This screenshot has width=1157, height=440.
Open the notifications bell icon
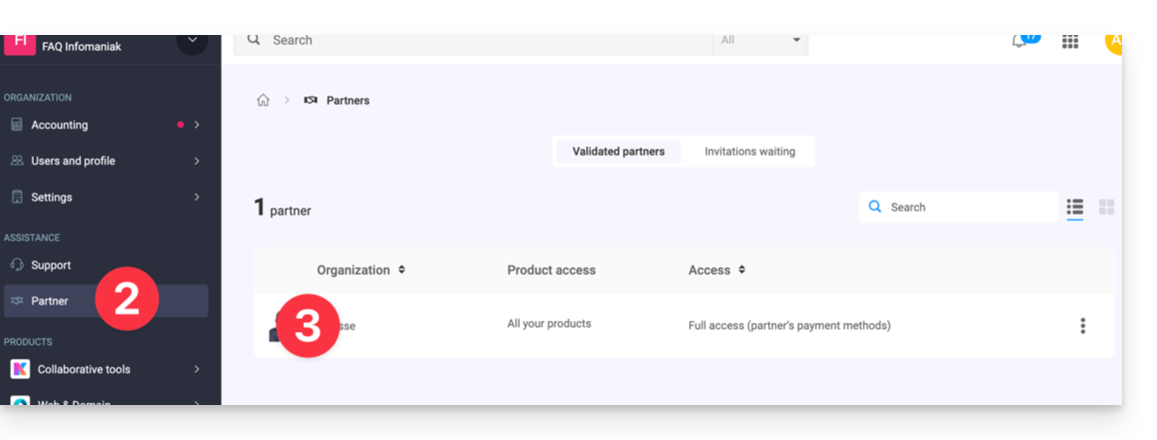[x=1020, y=41]
